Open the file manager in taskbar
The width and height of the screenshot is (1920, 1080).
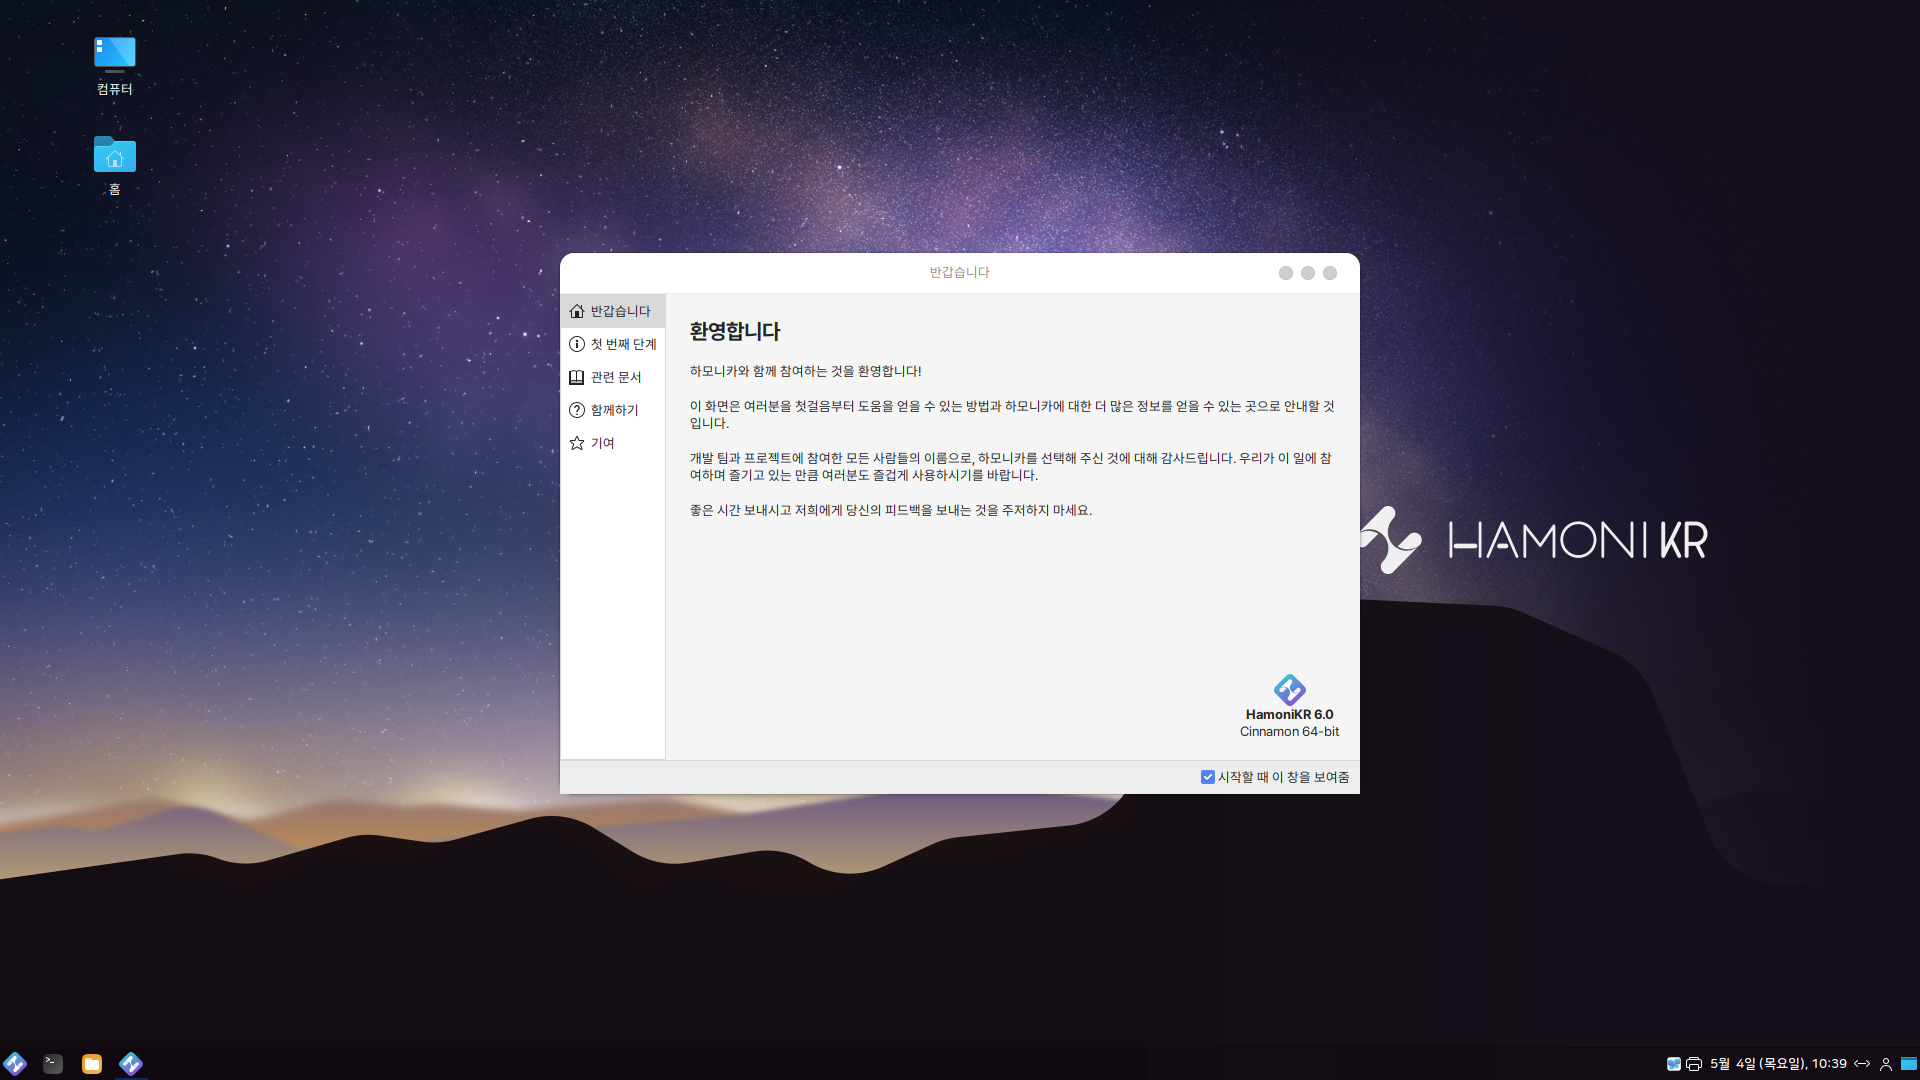point(92,1063)
